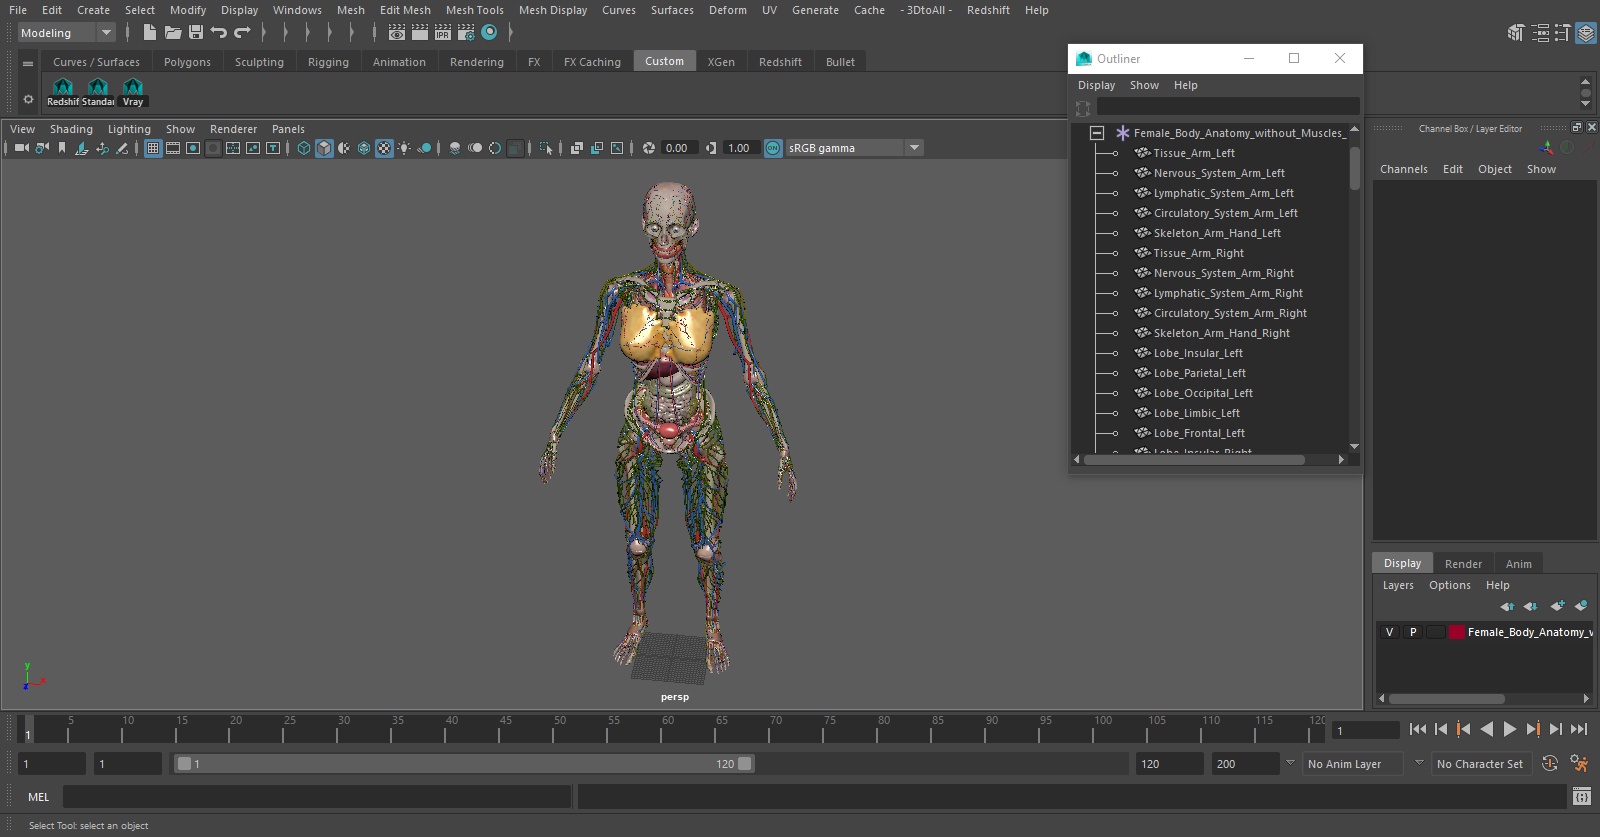The image size is (1600, 837).
Task: Open the sRGB gamma view transform dropdown
Action: (854, 148)
